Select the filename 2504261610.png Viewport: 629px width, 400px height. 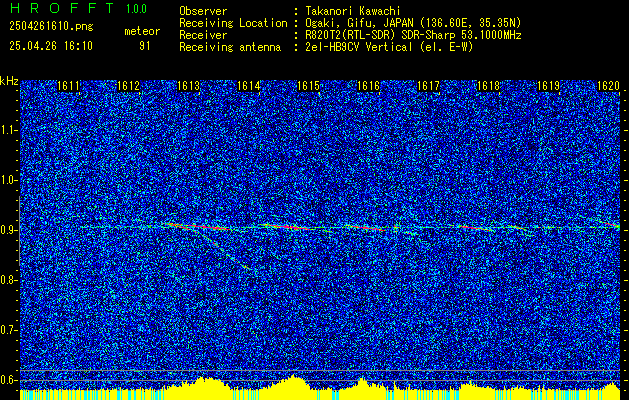click(51, 27)
